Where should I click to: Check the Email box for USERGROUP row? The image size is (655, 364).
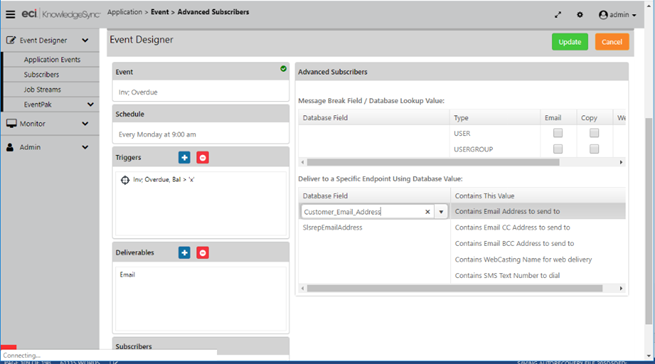click(558, 149)
